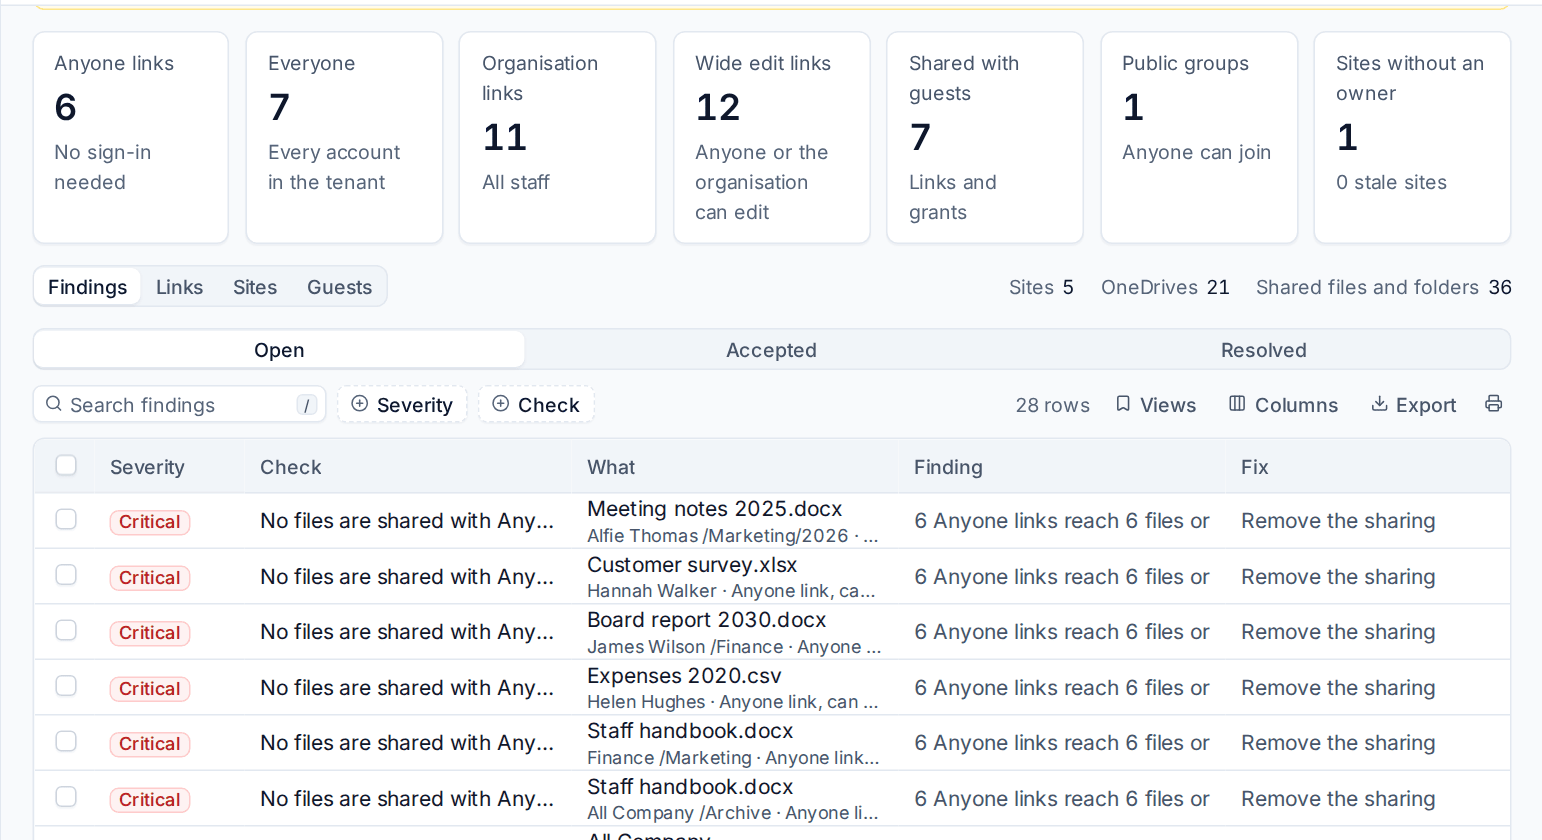
Task: Export the findings table
Action: point(1413,404)
